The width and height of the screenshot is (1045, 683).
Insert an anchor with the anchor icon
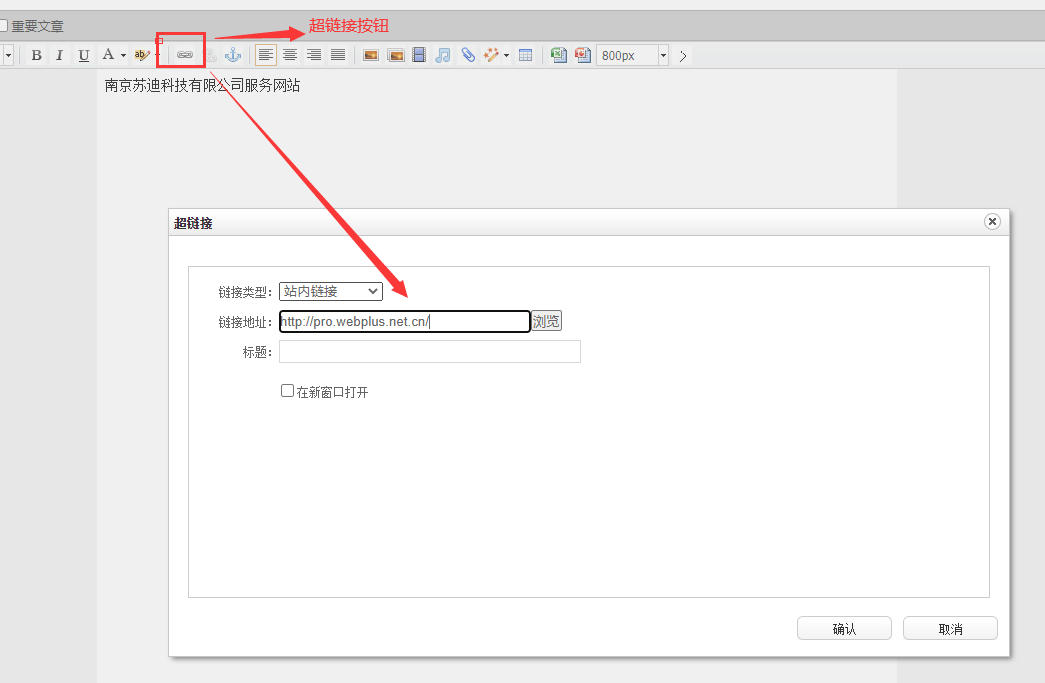coord(233,55)
